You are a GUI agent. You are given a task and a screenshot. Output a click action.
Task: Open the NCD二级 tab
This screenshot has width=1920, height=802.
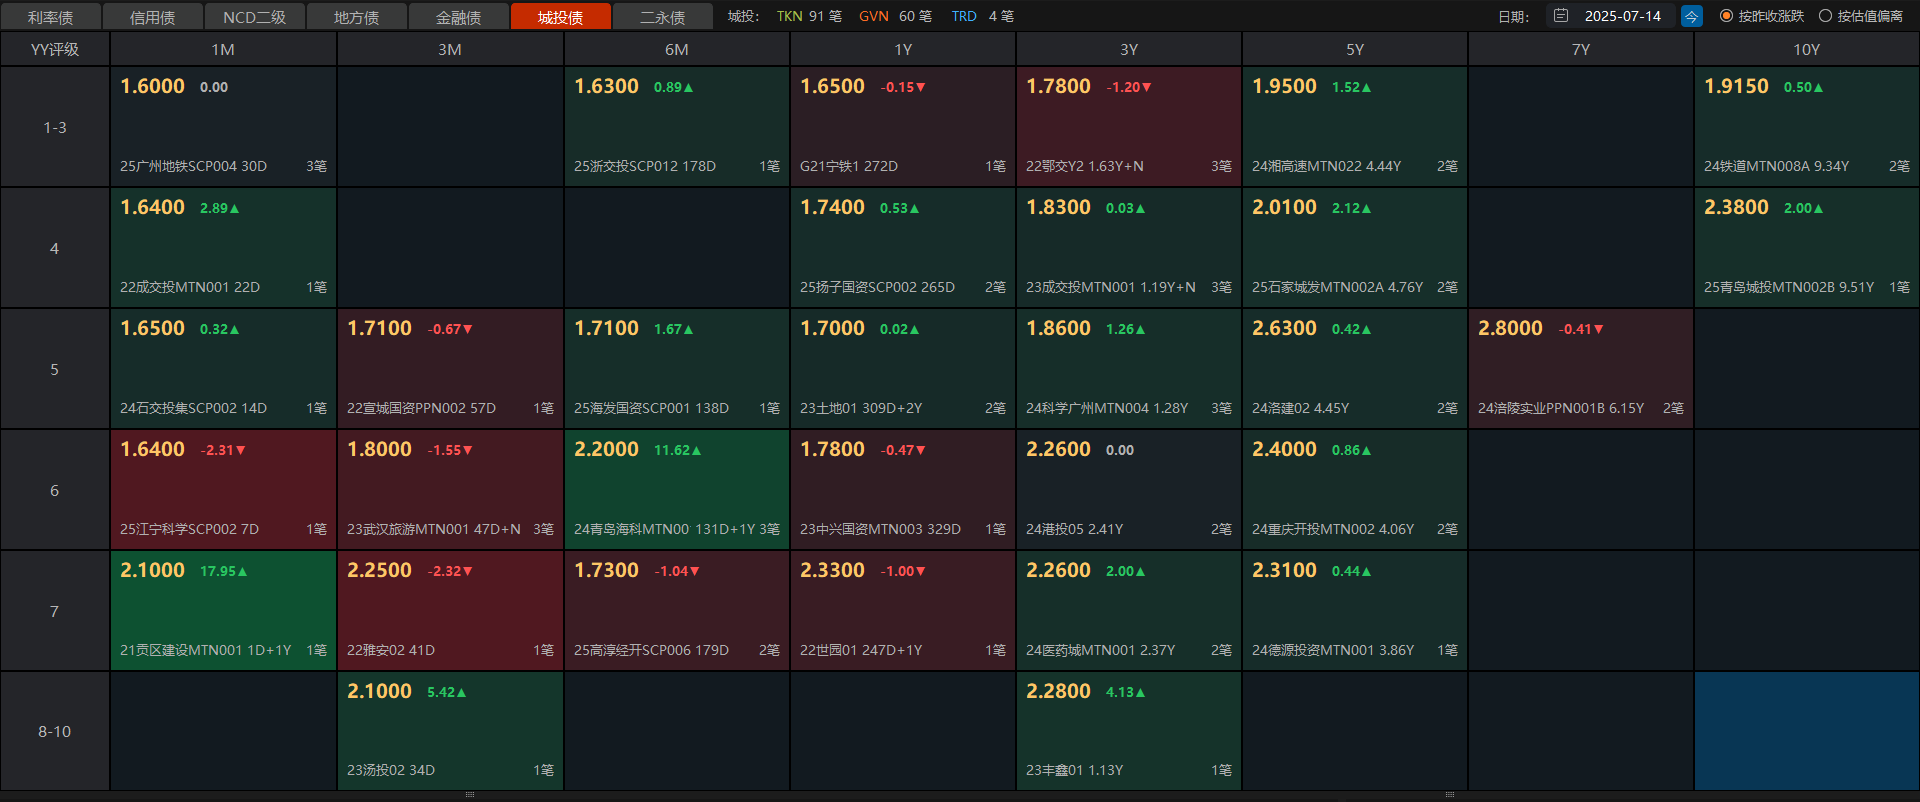click(x=255, y=17)
